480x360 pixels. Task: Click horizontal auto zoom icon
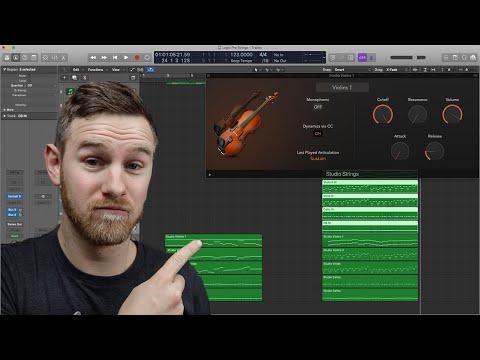(433, 69)
